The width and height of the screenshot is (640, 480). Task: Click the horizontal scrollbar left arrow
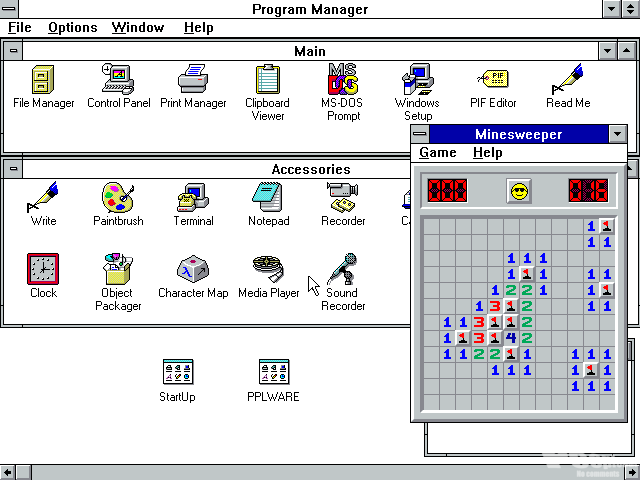(8, 473)
